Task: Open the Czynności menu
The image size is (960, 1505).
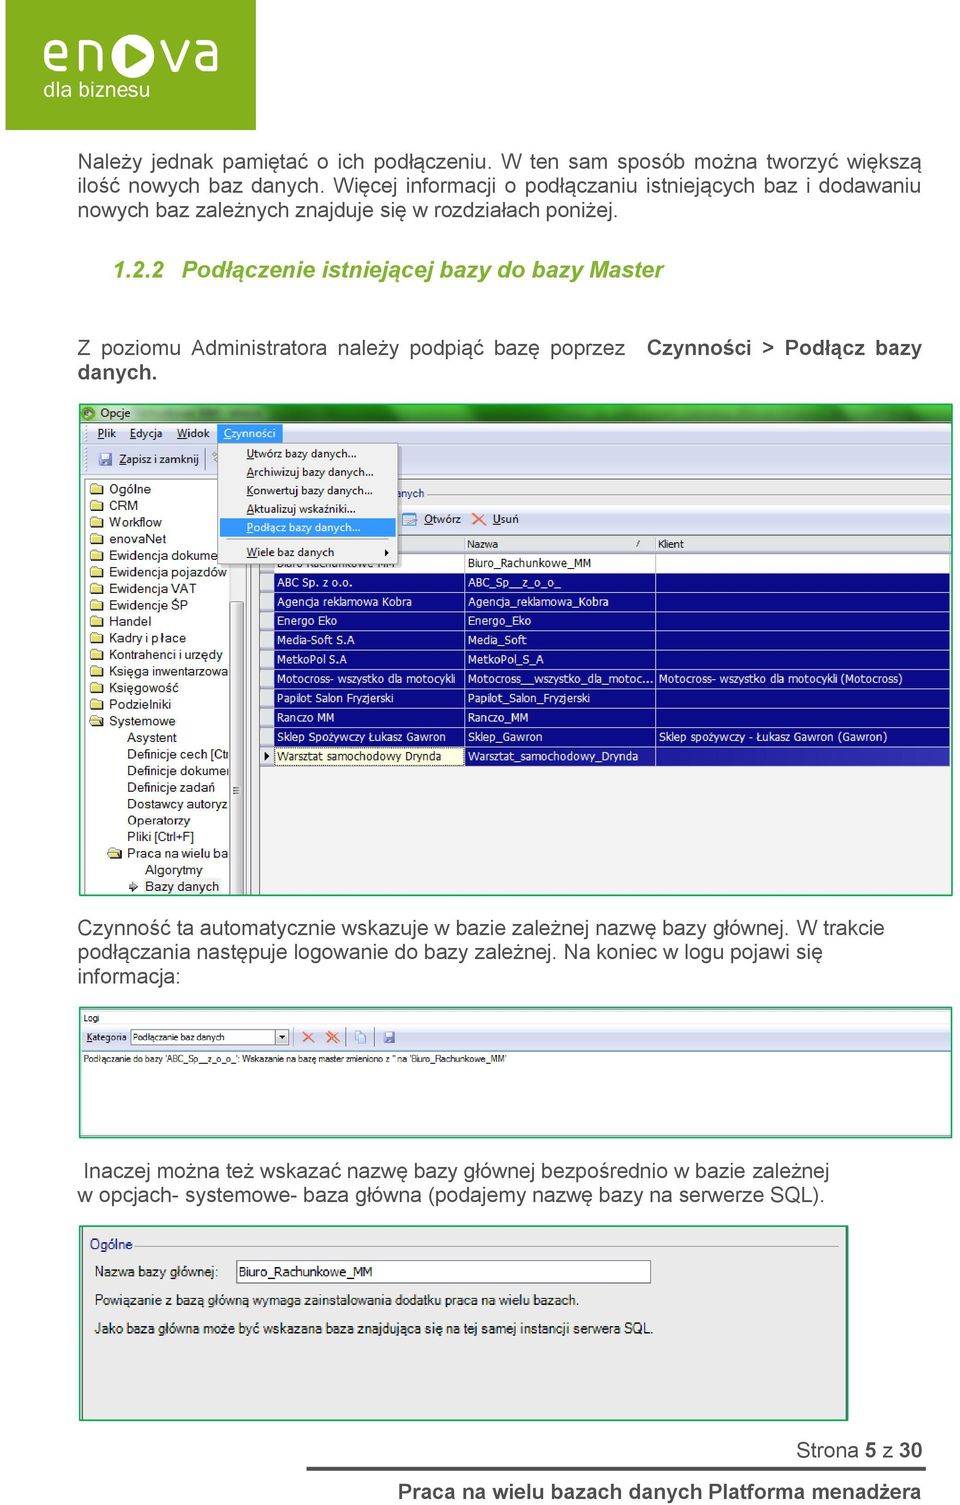Action: click(249, 433)
